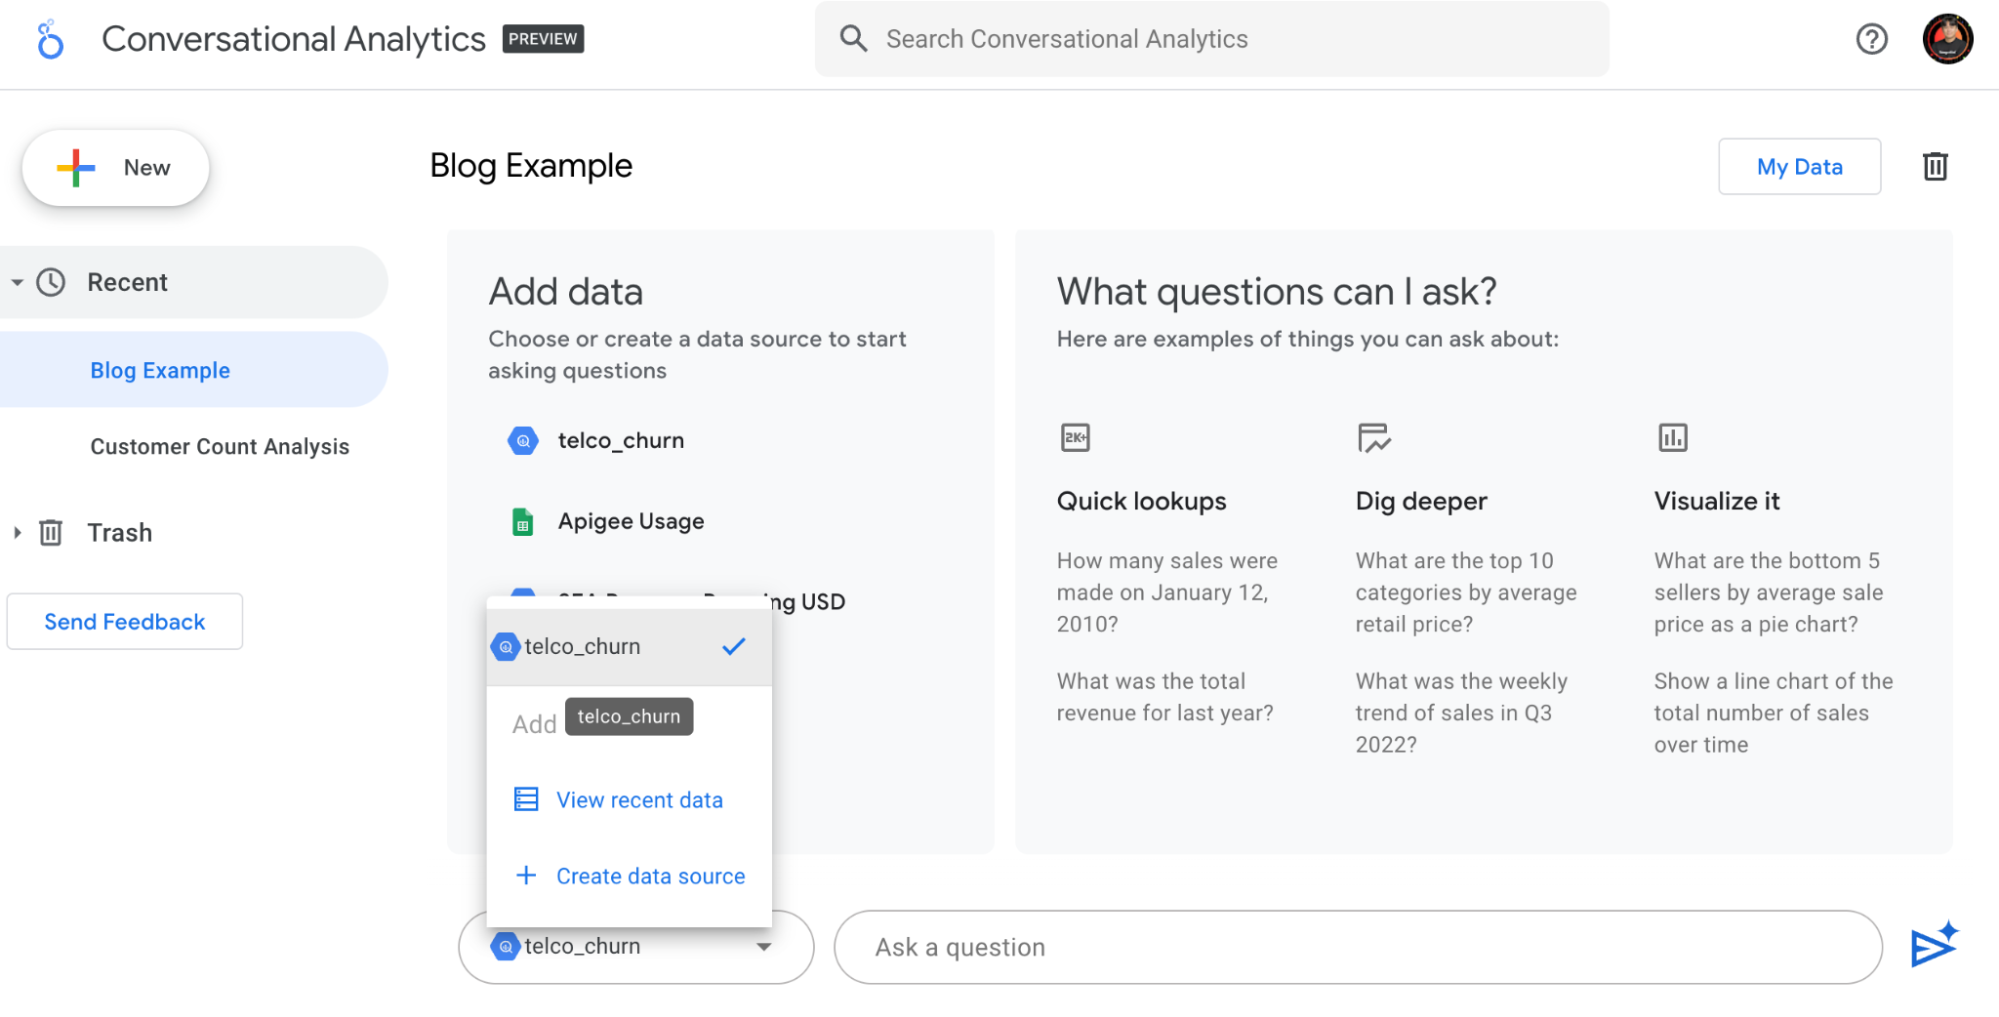
Task: Open the telco_churn data source dropdown arrow
Action: (x=764, y=946)
